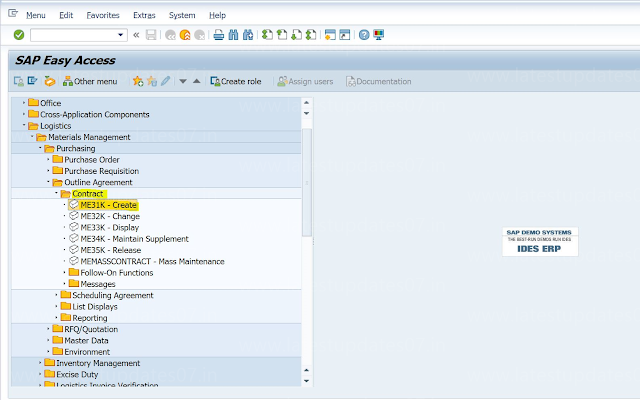This screenshot has width=640, height=400.
Task: Click the Other menu button
Action: [90, 82]
